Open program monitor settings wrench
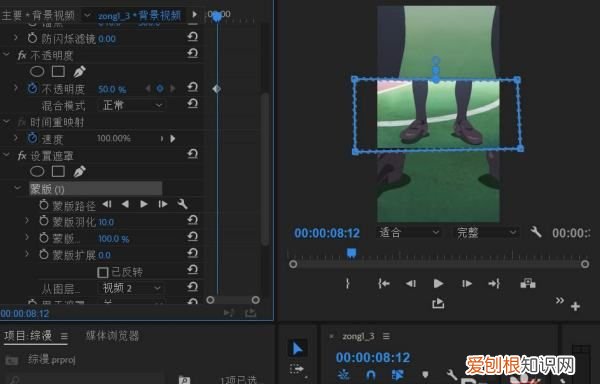600x384 pixels. tap(535, 232)
